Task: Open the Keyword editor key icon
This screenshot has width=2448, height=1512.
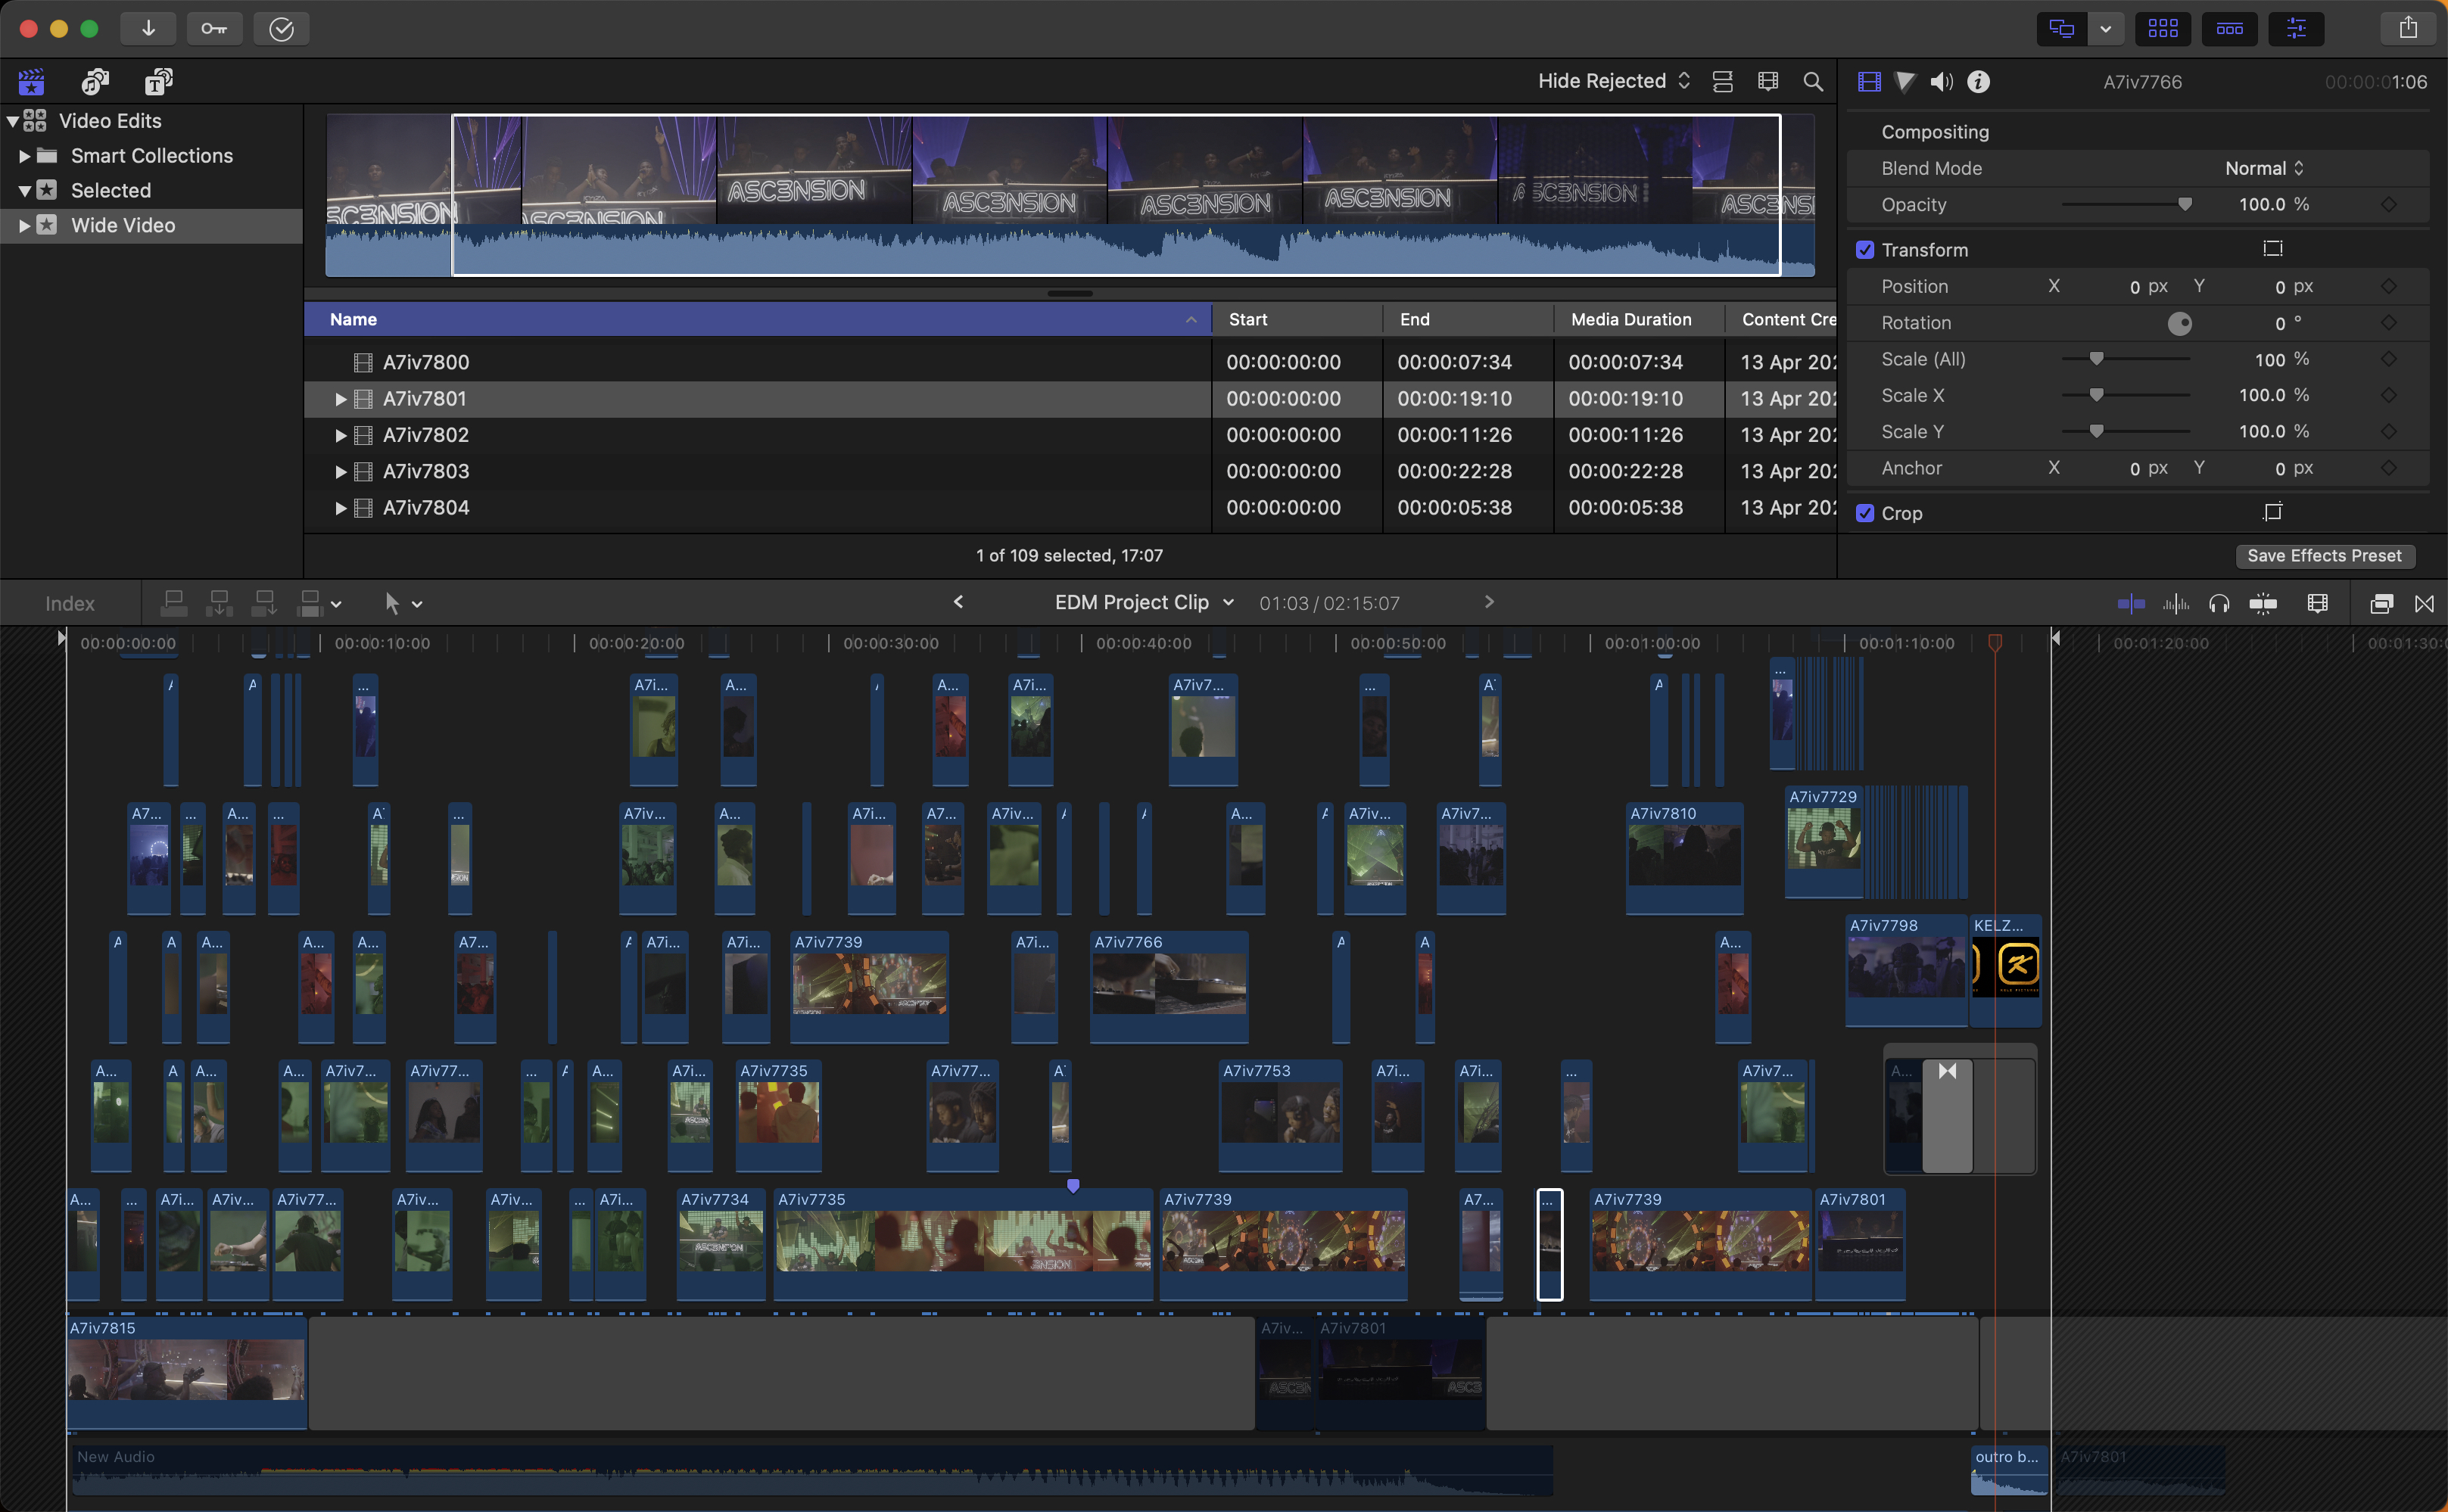Action: tap(214, 29)
